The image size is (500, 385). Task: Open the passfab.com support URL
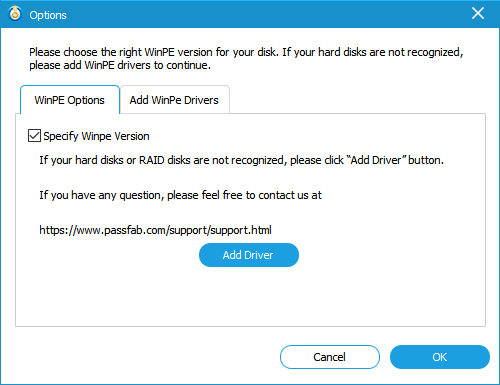(x=155, y=230)
